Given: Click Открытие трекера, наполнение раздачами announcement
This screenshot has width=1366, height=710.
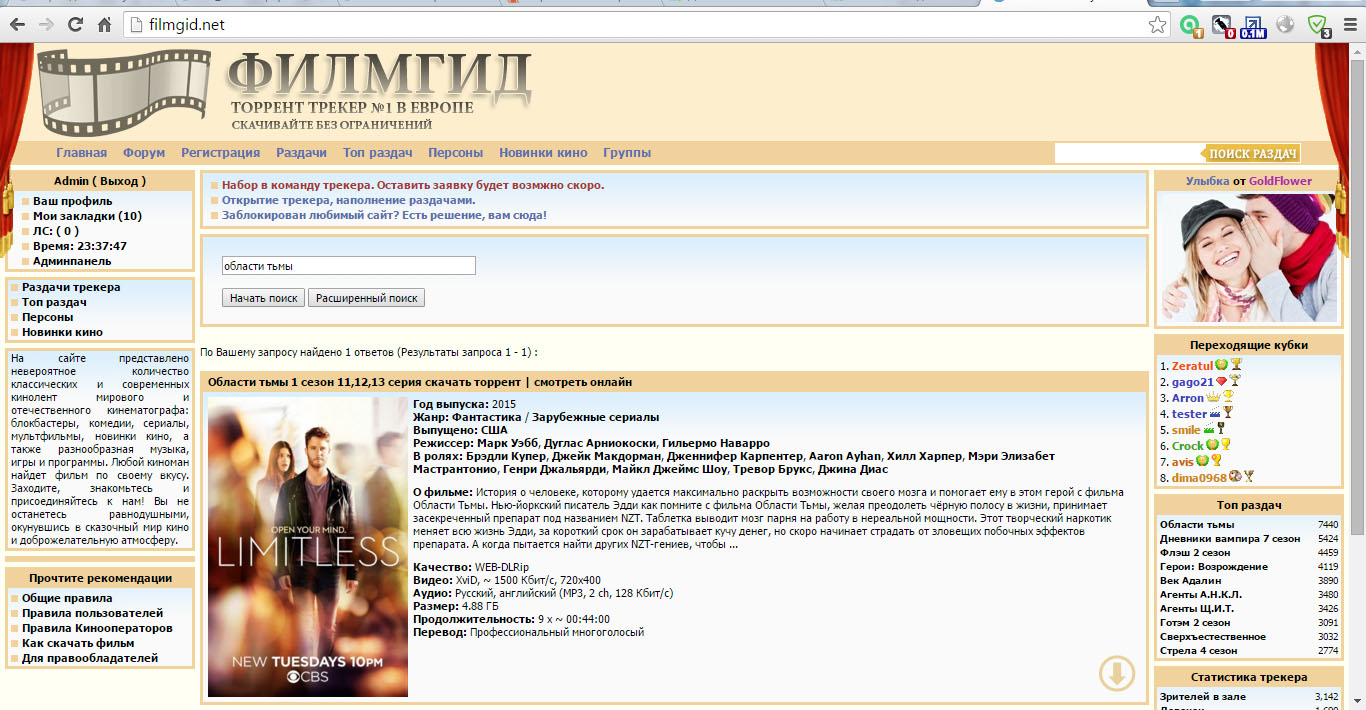Looking at the screenshot, I should pos(349,200).
